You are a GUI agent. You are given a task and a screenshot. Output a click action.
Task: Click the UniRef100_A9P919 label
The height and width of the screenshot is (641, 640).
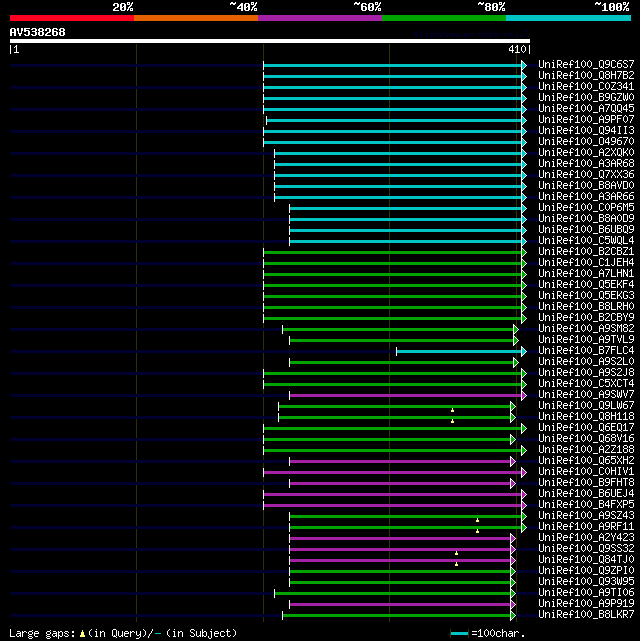(x=586, y=604)
